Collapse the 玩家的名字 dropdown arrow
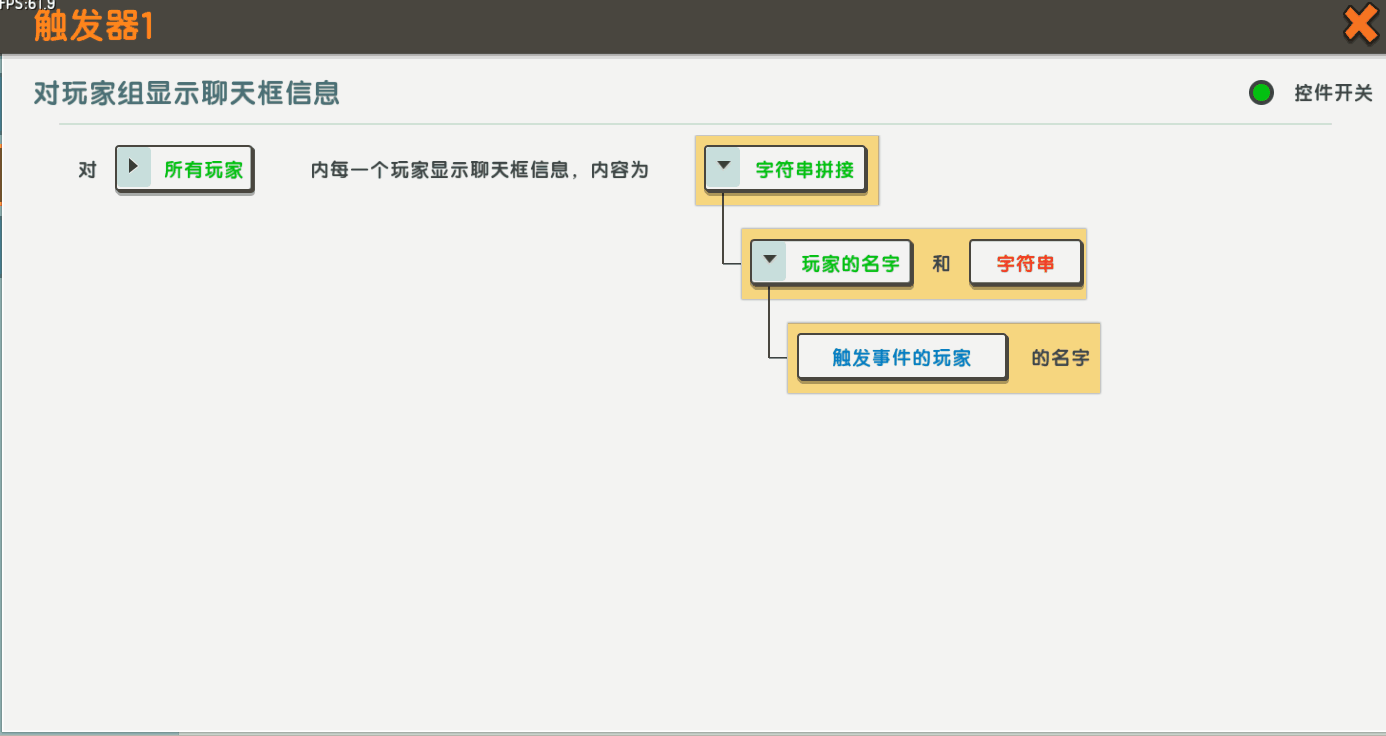 pos(769,262)
